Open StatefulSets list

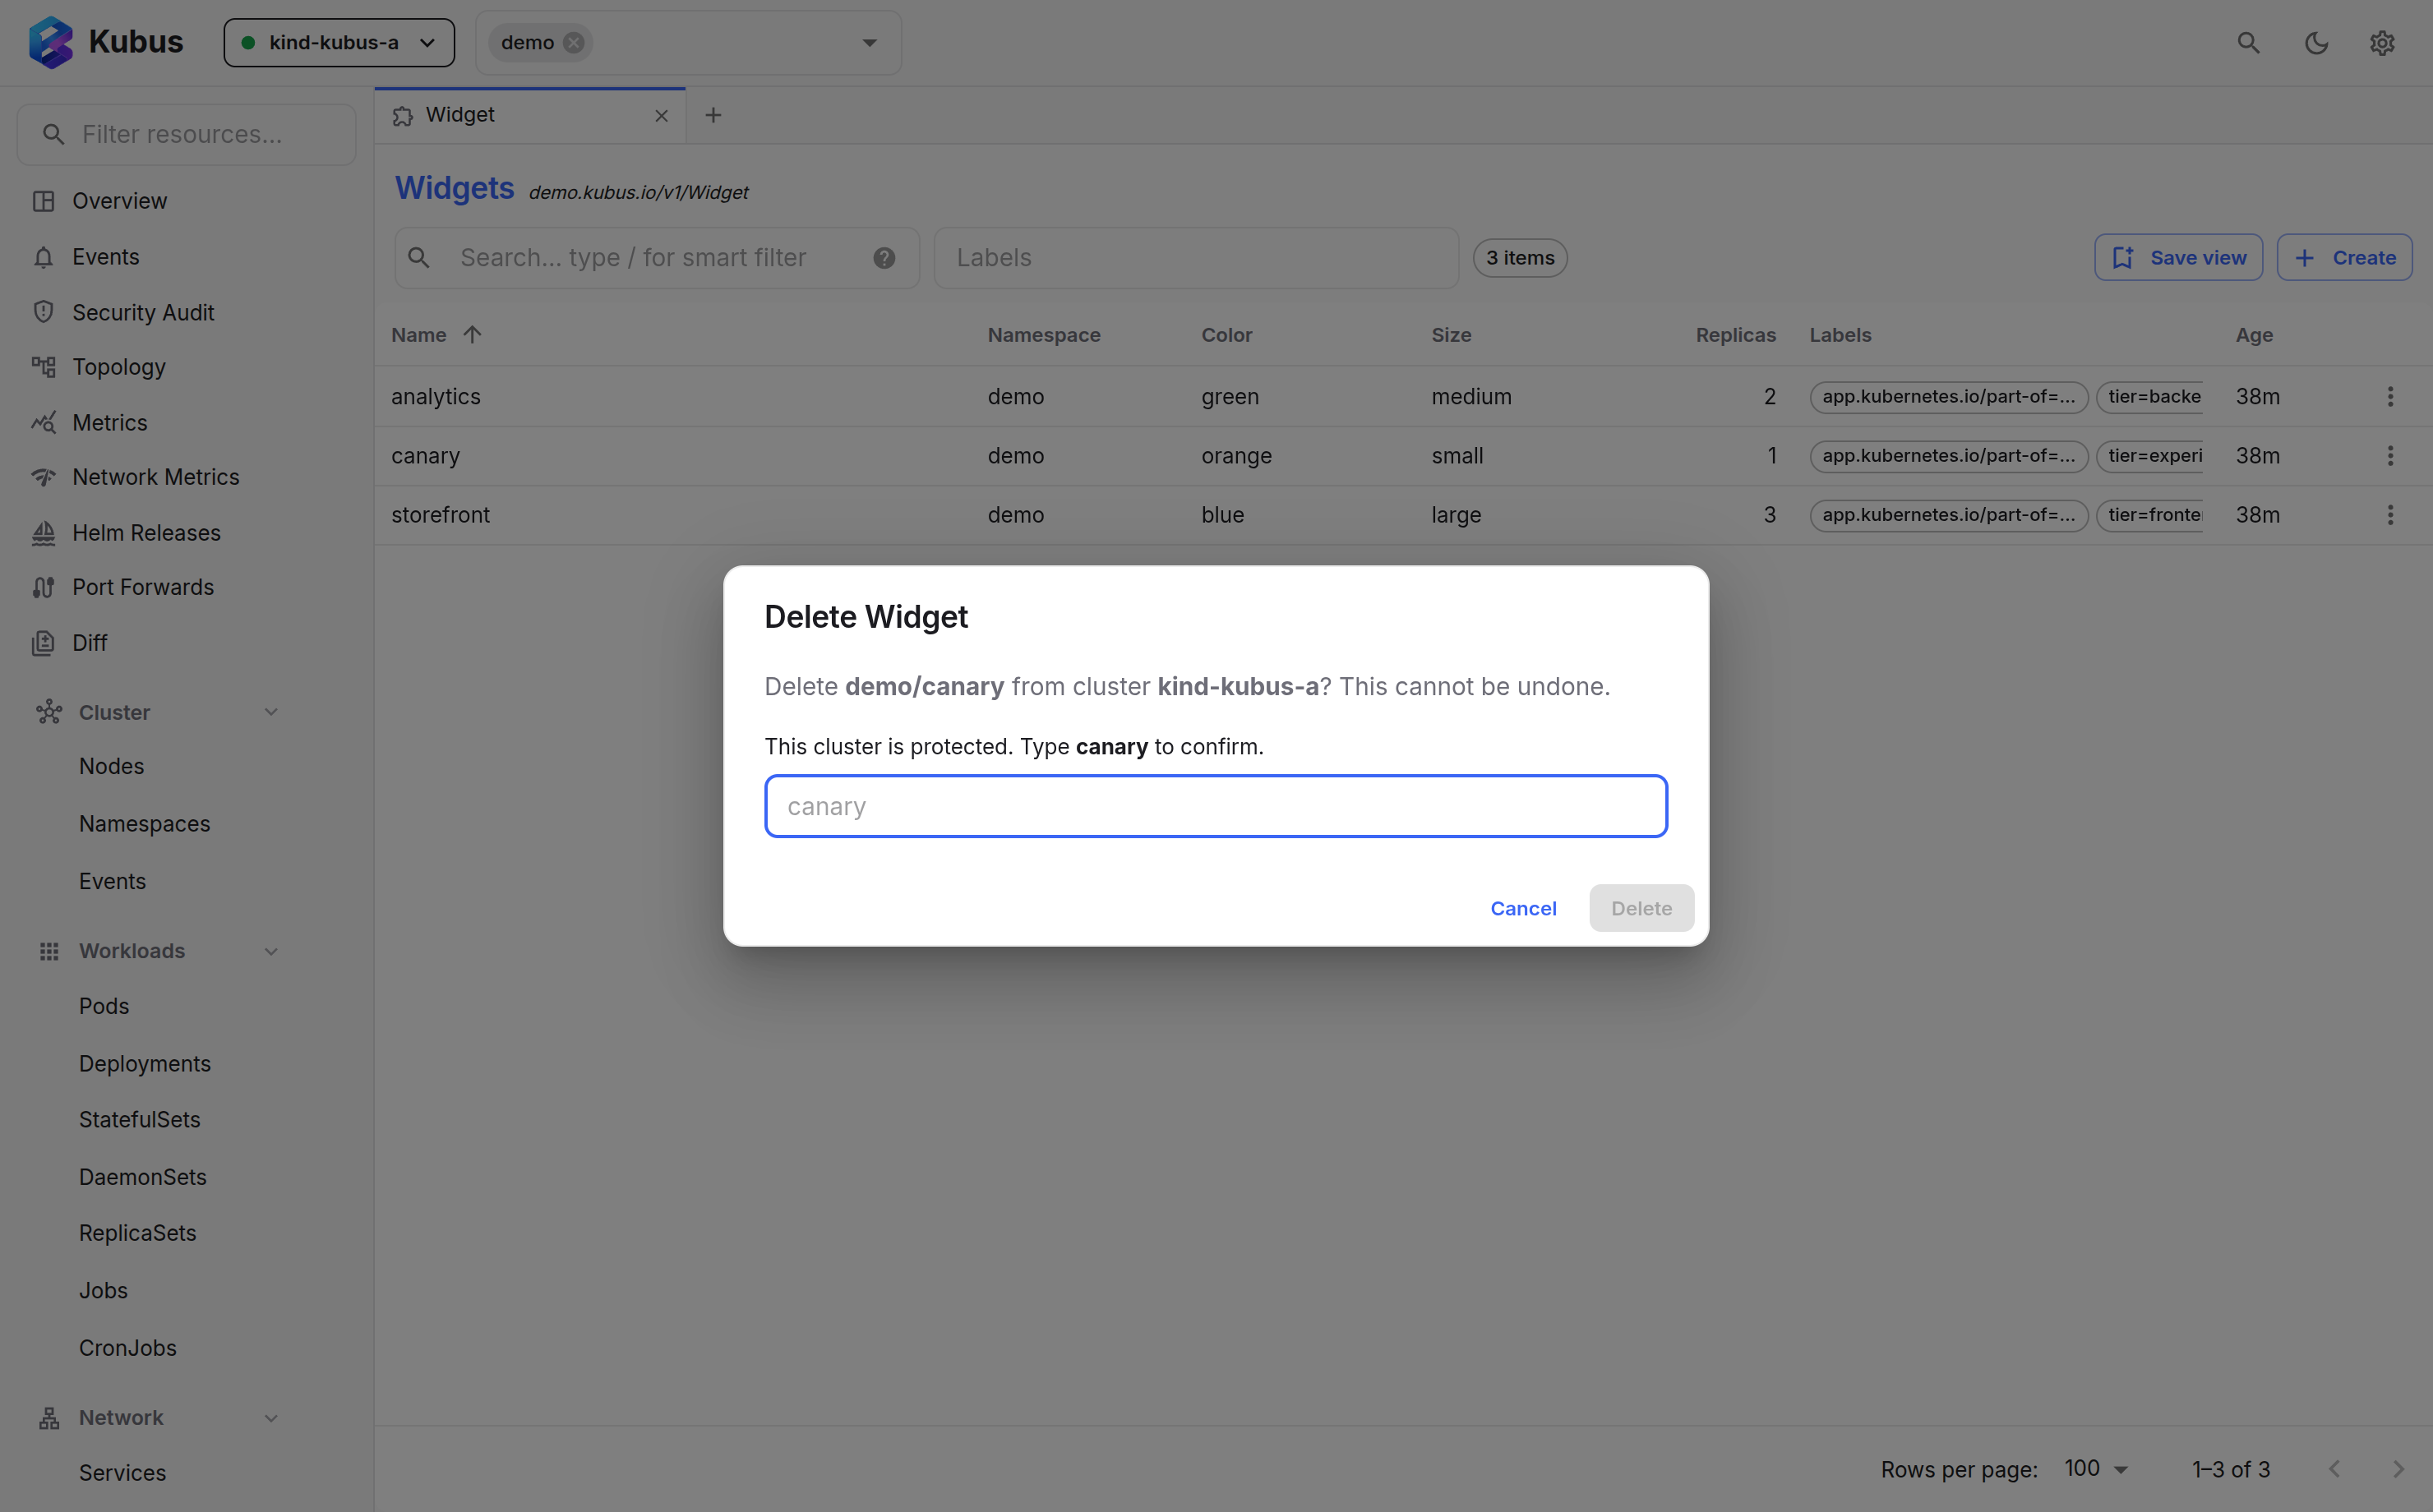(140, 1120)
